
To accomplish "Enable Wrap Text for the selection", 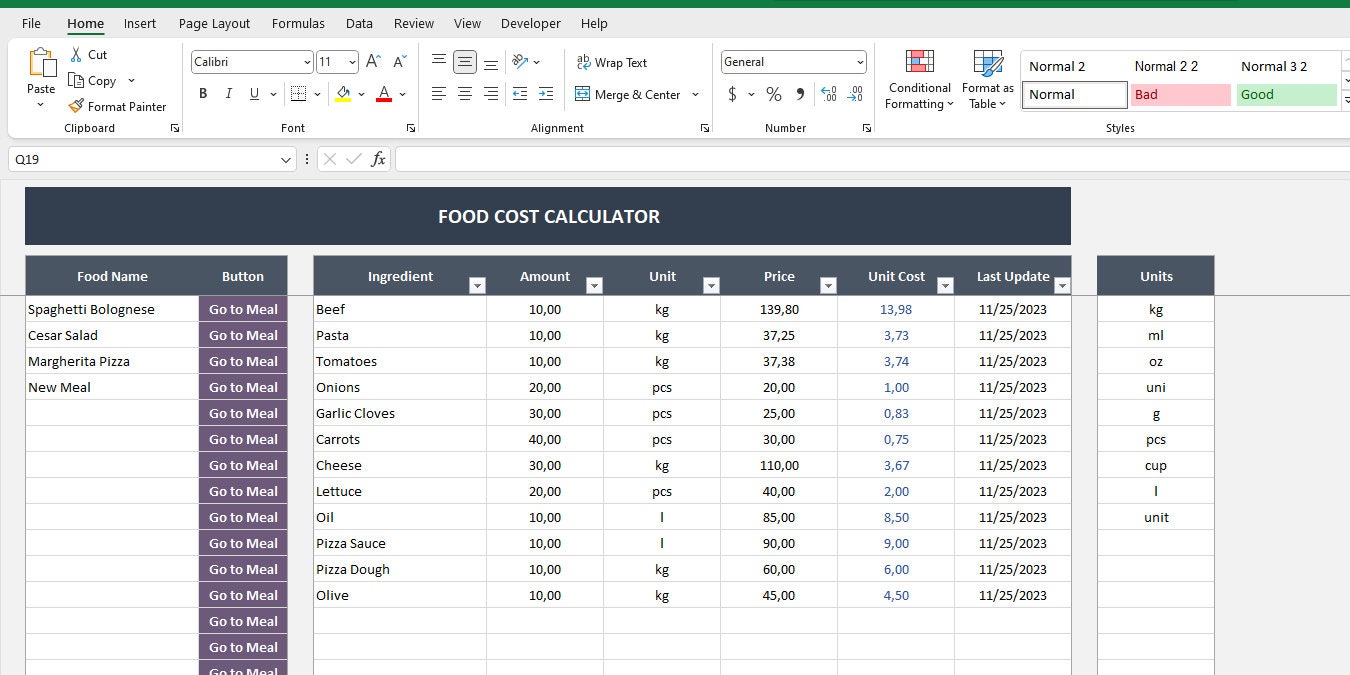I will [x=612, y=62].
